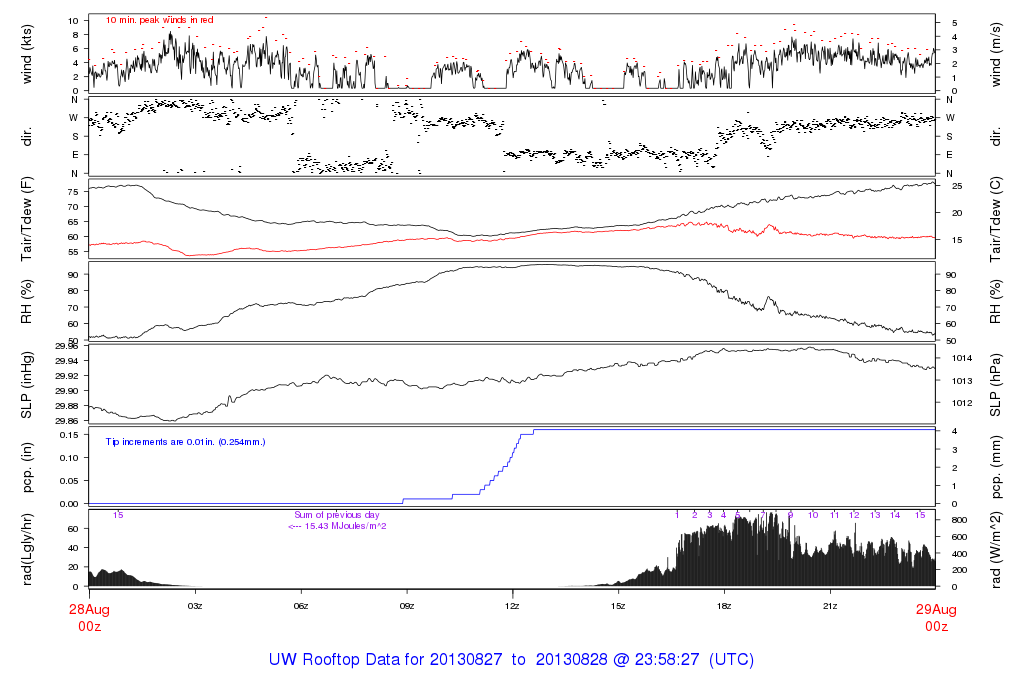The image size is (1024, 700).
Task: Select the 'SLP (inHg)' axis label
Action: [27, 385]
